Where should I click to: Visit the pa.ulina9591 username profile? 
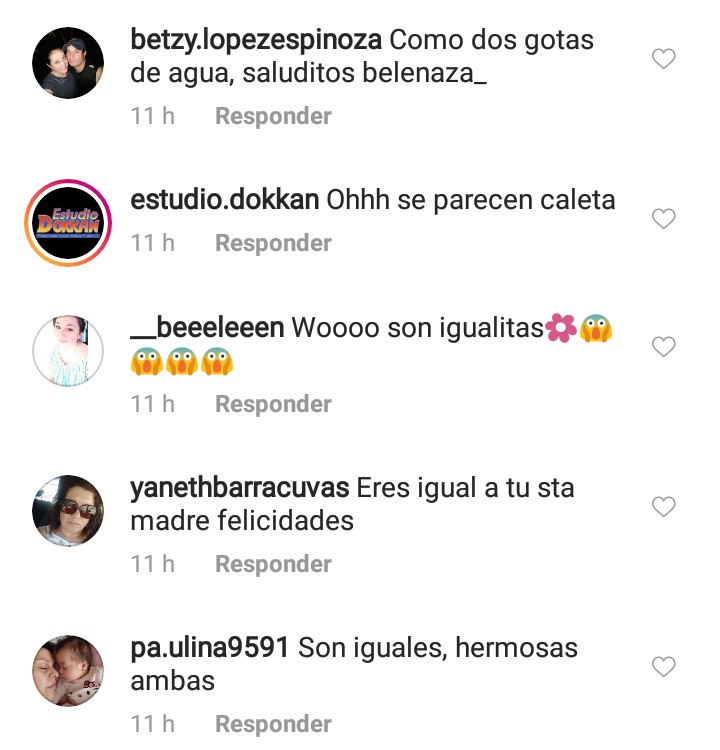click(x=210, y=649)
